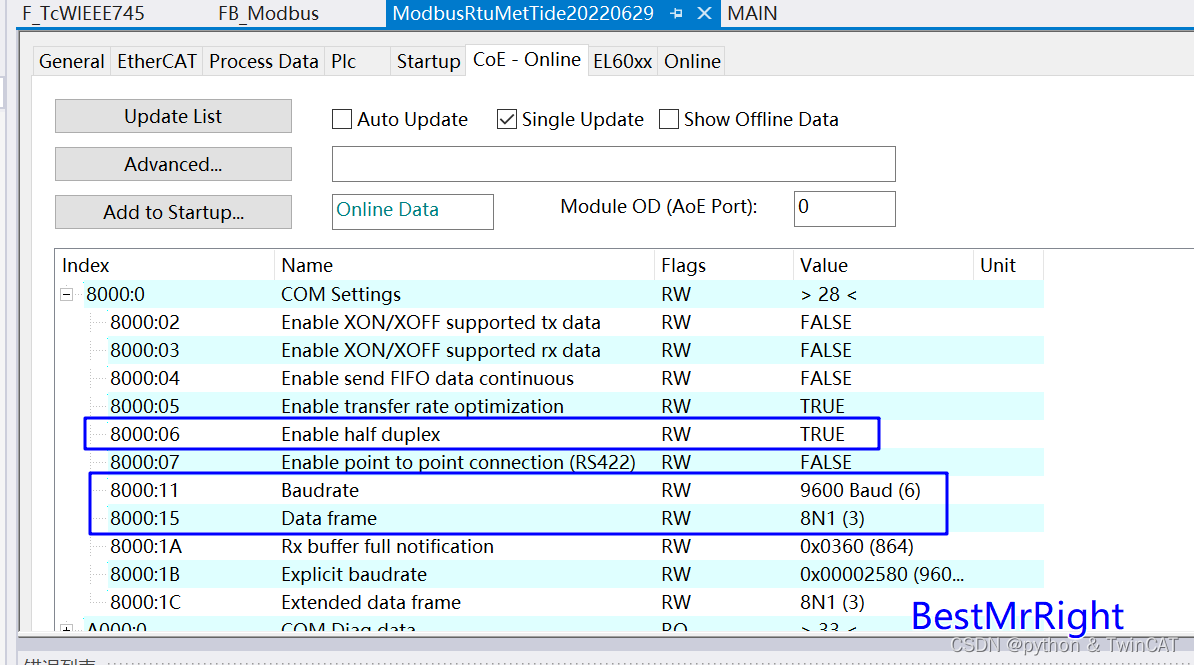Viewport: 1194px width, 665px height.
Task: Switch to the Process Data tab
Action: (x=263, y=61)
